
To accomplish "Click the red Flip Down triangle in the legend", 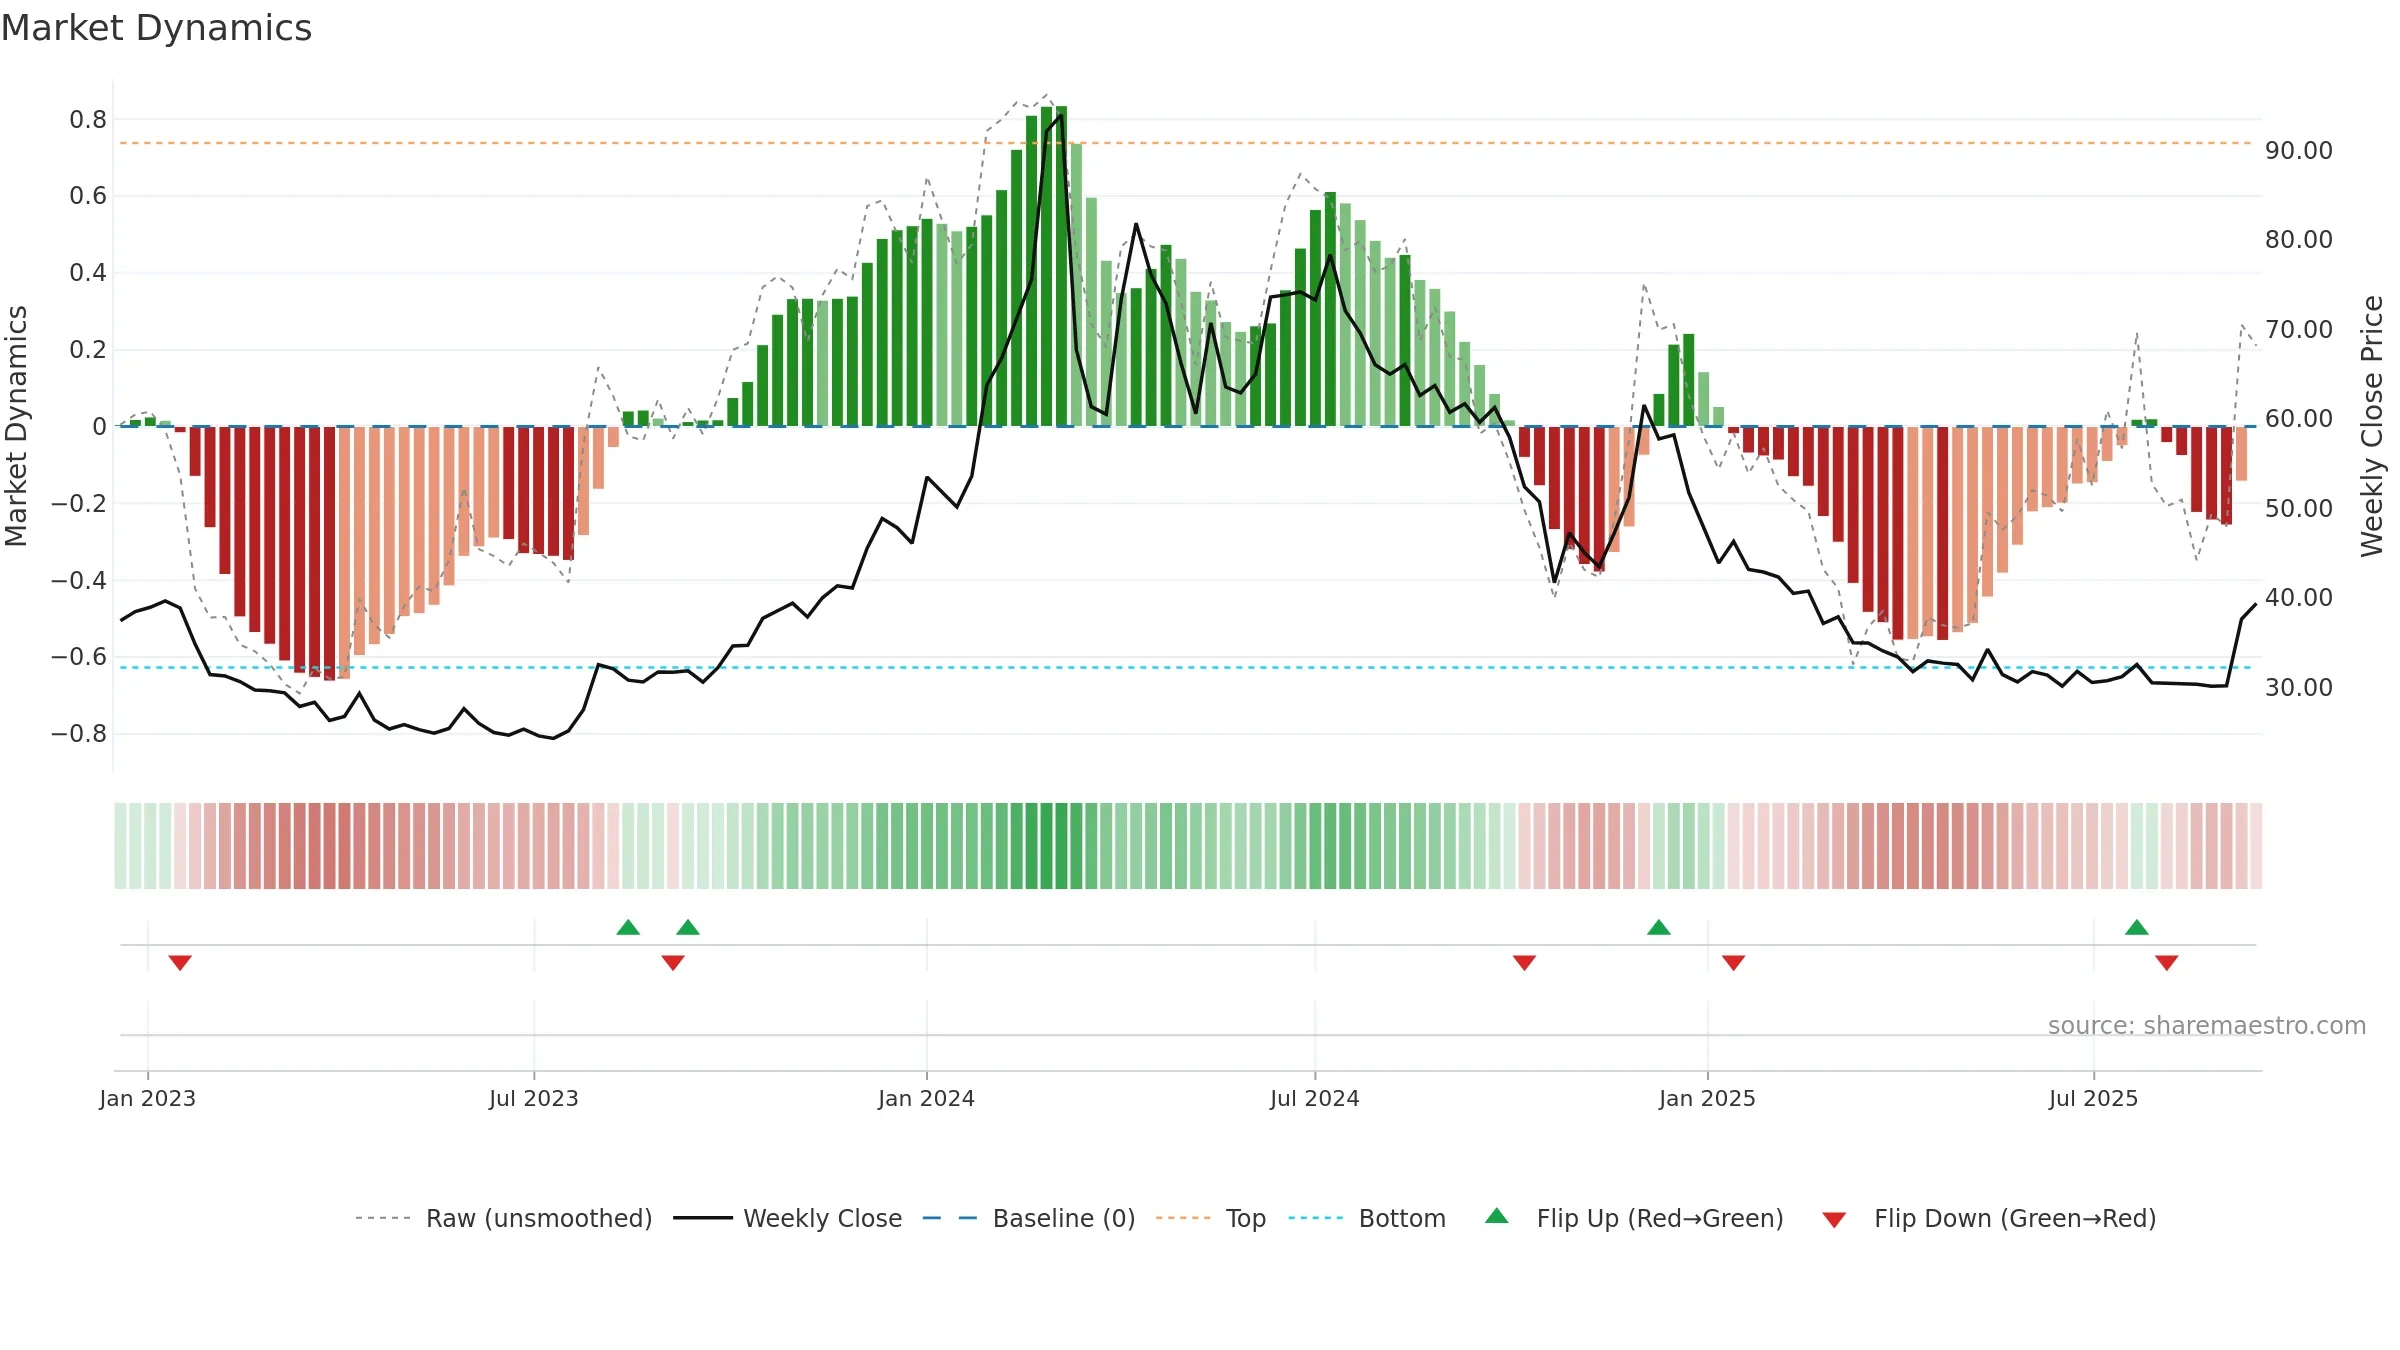I will (x=1834, y=1220).
